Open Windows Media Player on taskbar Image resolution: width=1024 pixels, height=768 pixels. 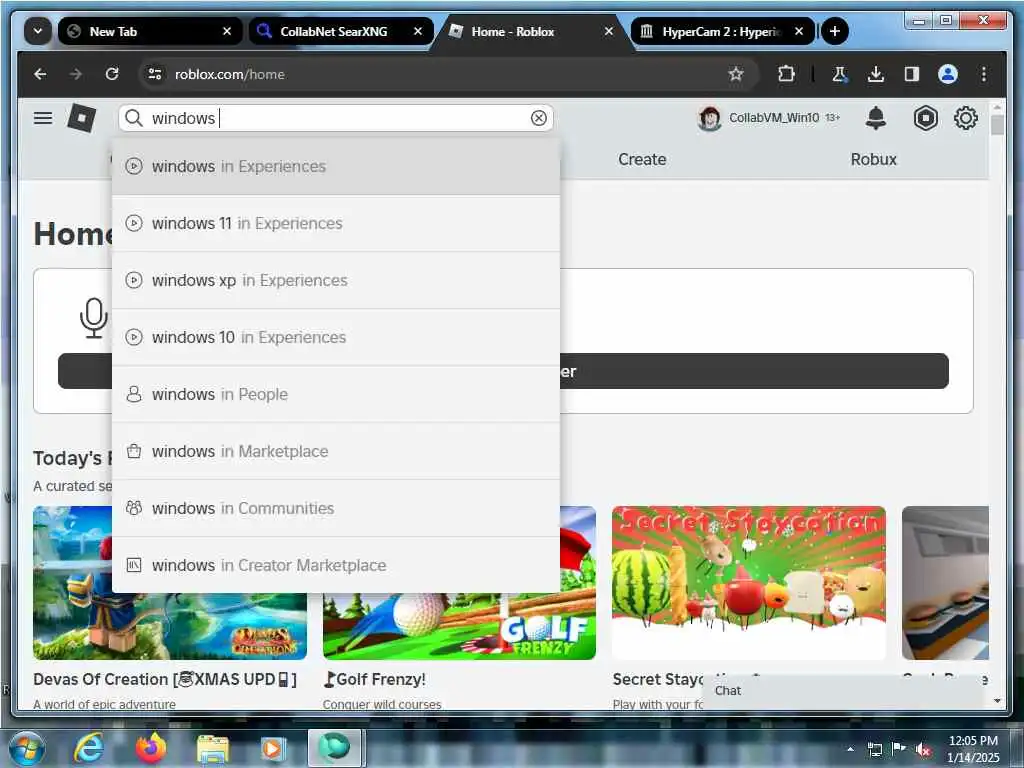click(272, 748)
